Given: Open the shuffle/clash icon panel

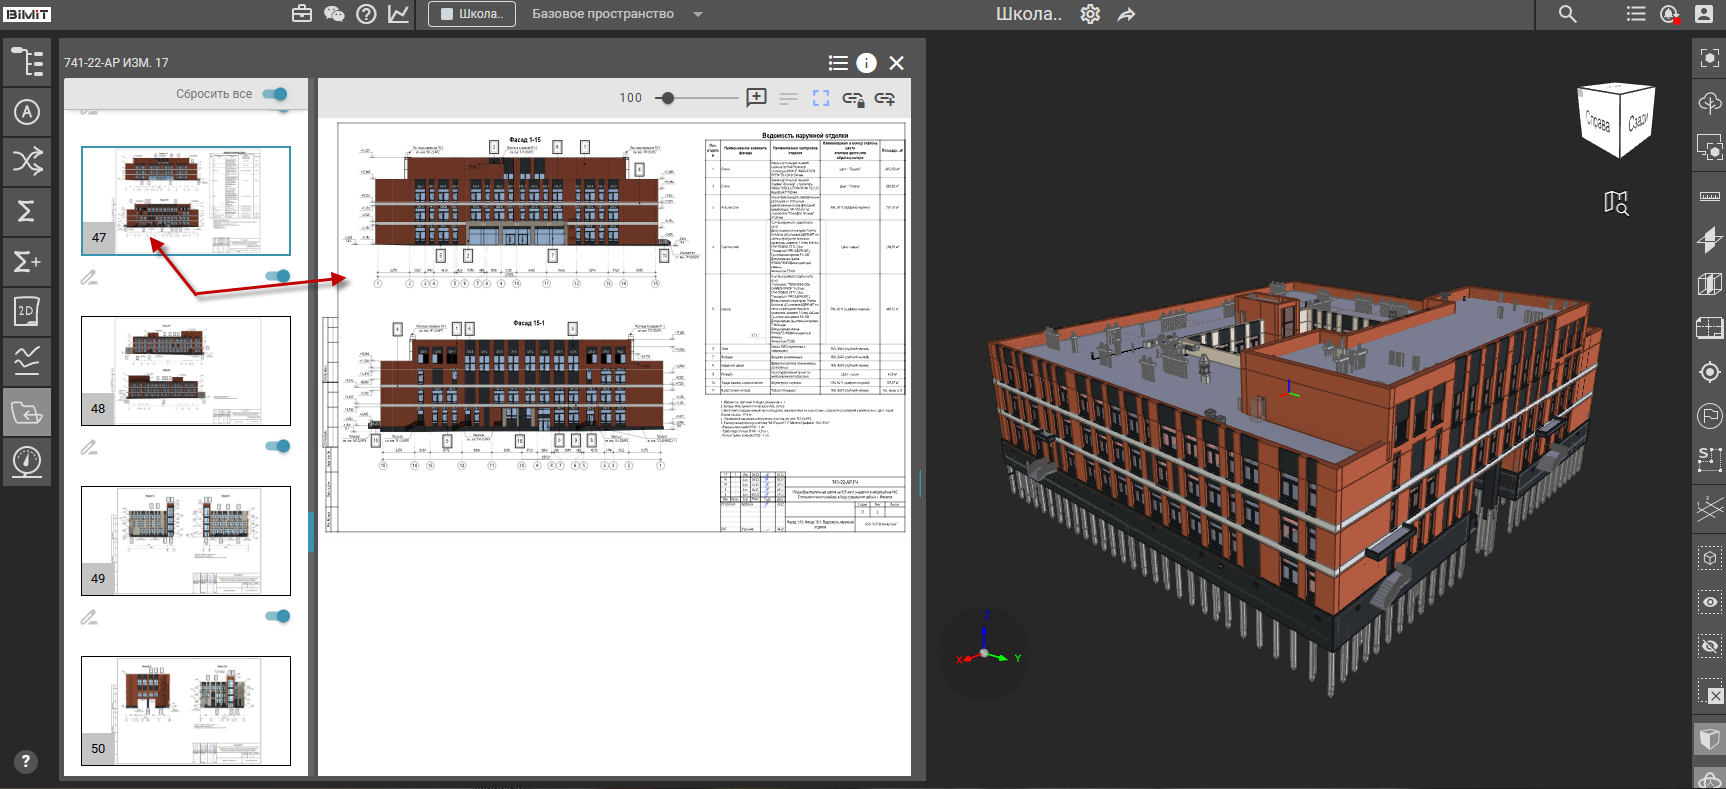Looking at the screenshot, I should (x=27, y=161).
